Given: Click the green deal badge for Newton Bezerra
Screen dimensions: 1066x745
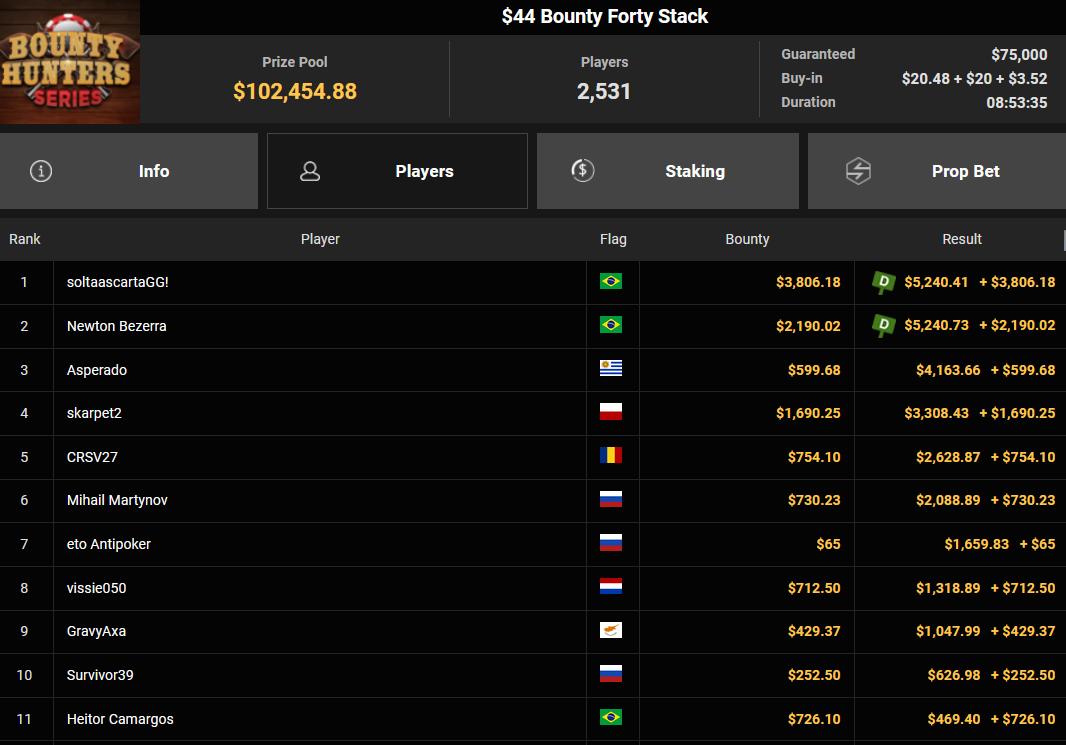Looking at the screenshot, I should (883, 326).
